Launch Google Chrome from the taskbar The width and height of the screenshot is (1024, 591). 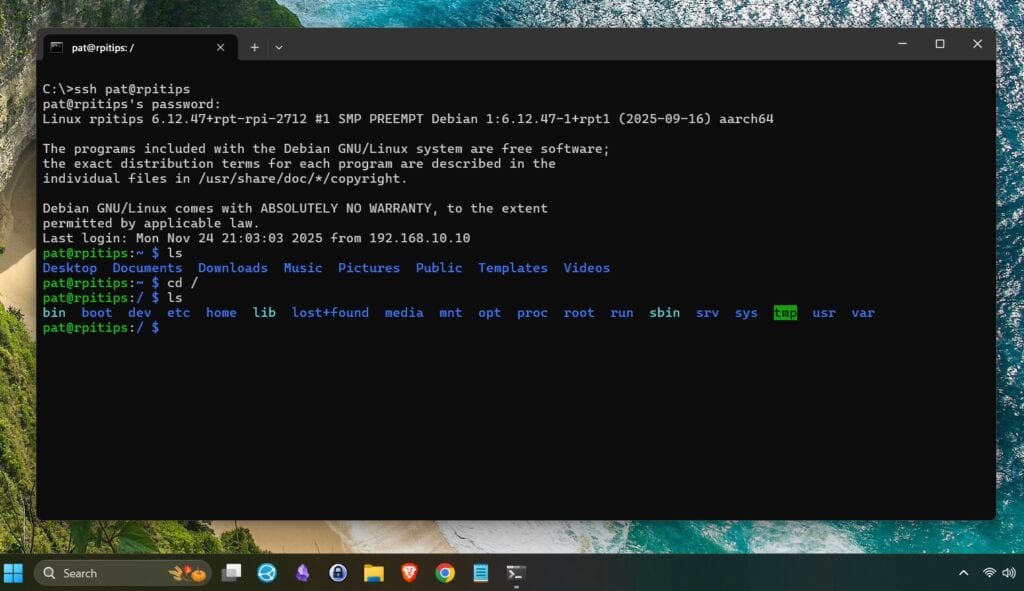445,573
